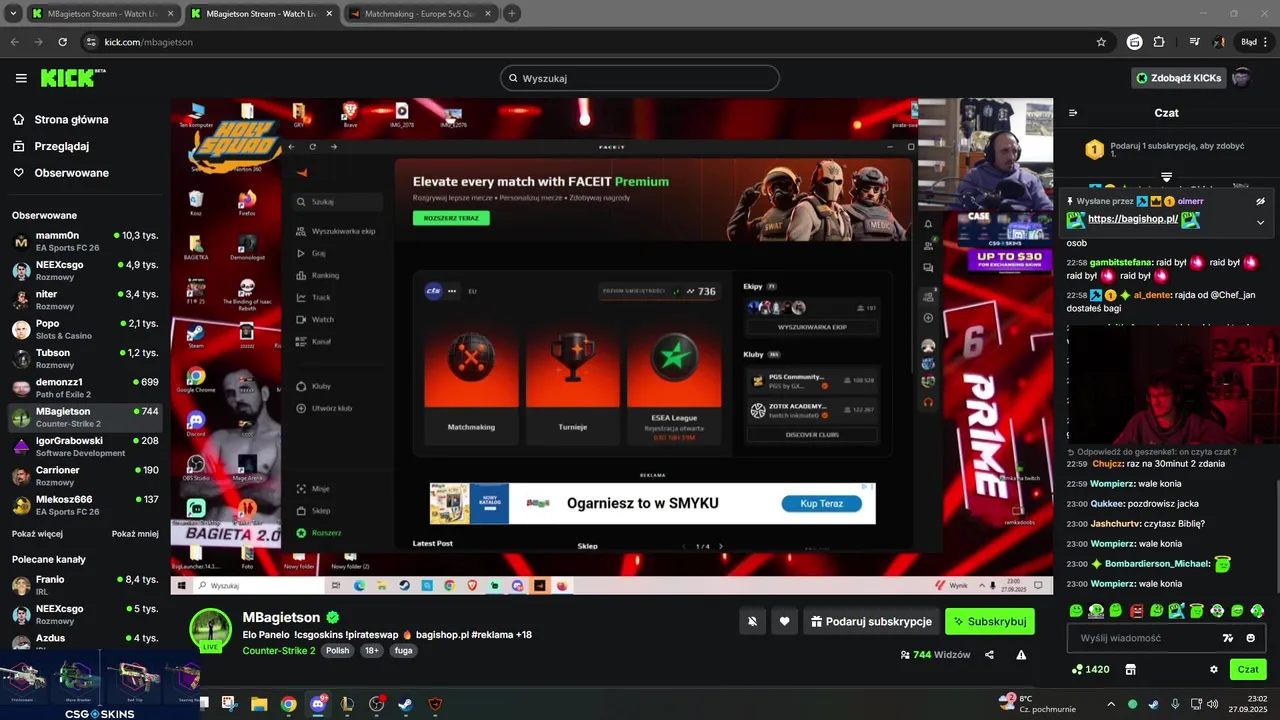Viewport: 1280px width, 720px height.
Task: Open demonzz1 channel in sidebar
Action: tap(84, 388)
